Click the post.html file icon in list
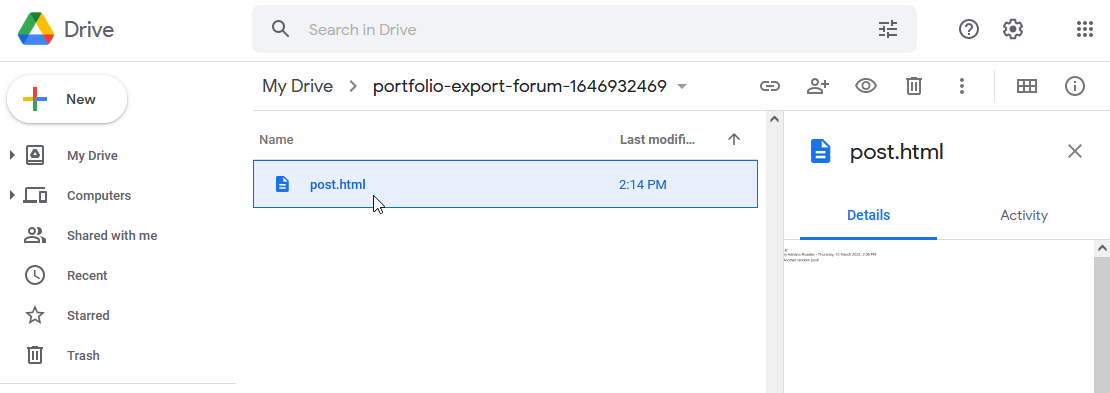This screenshot has width=1110, height=393. 282,184
